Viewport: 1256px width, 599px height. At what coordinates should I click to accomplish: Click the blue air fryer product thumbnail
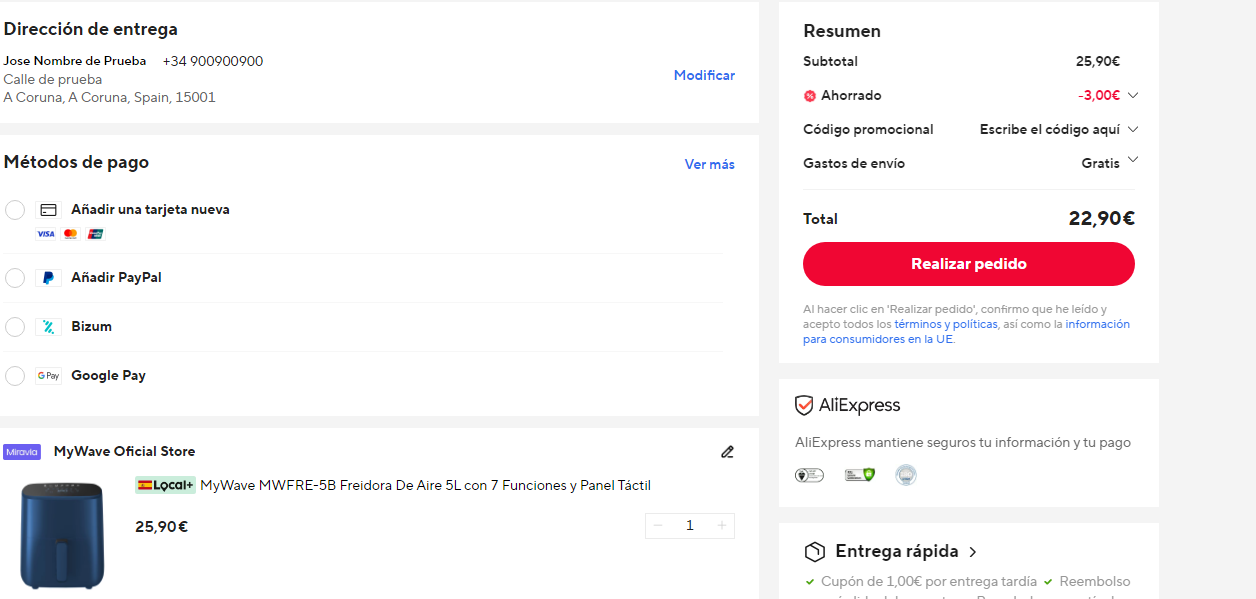coord(62,536)
